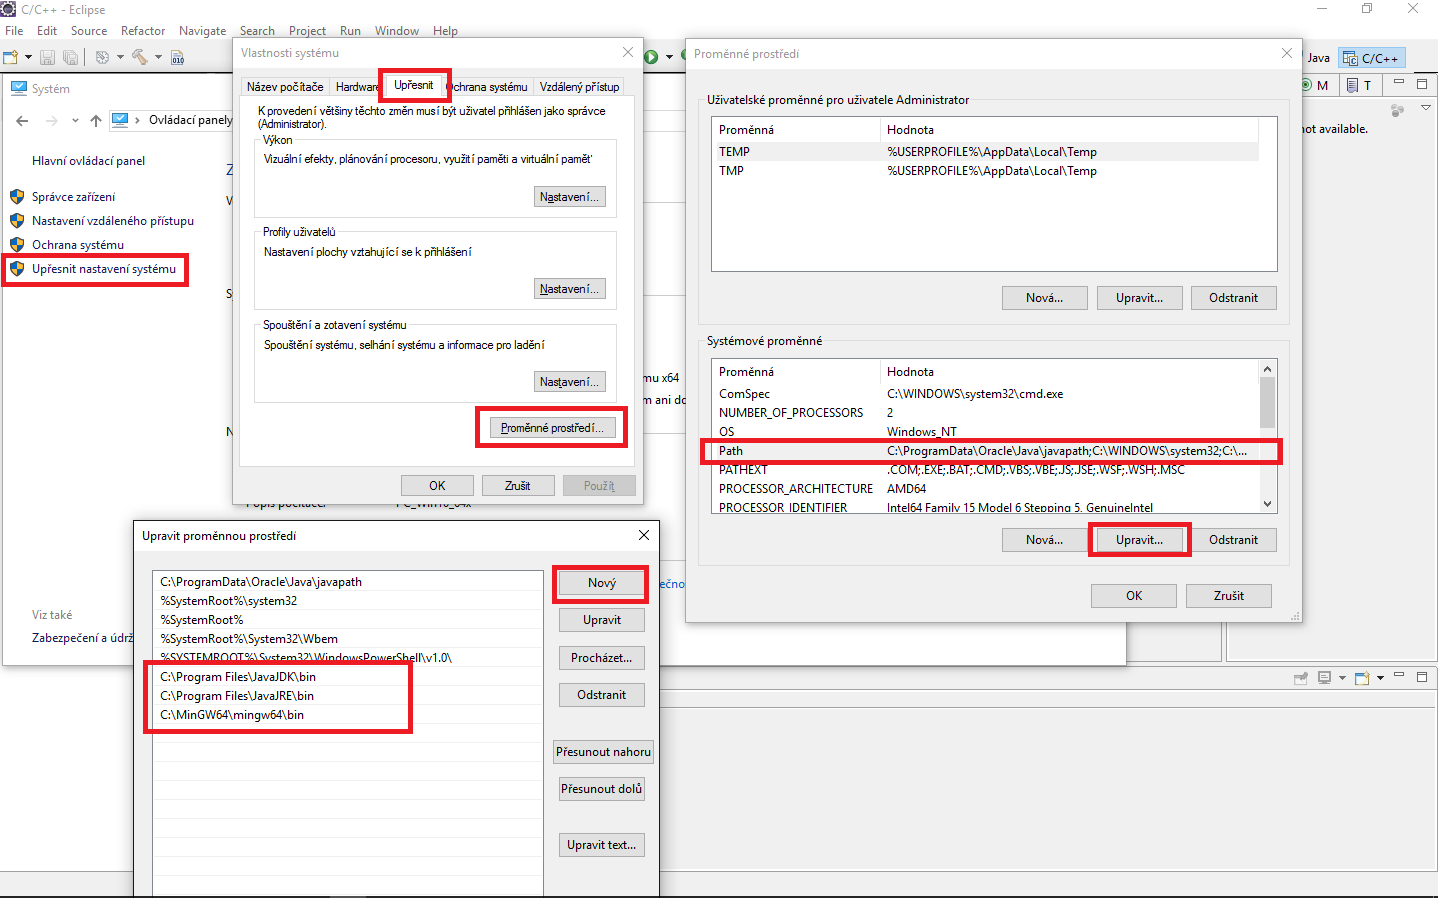Select the C/C++ perspective button

(x=1371, y=57)
